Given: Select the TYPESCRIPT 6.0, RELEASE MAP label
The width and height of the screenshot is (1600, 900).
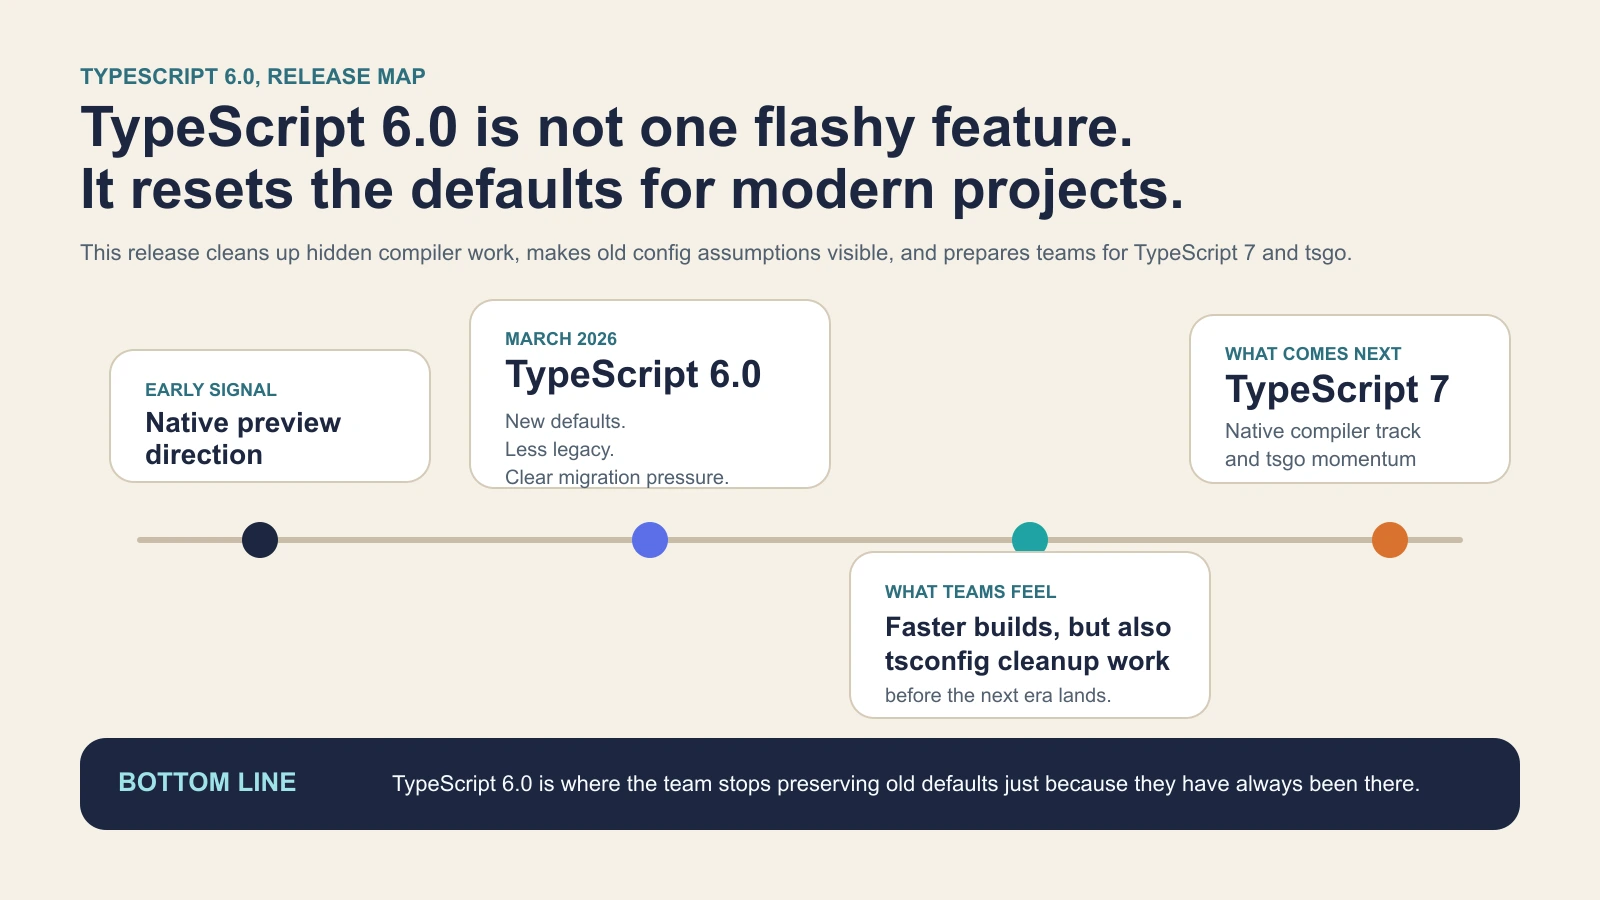Looking at the screenshot, I should pos(253,75).
